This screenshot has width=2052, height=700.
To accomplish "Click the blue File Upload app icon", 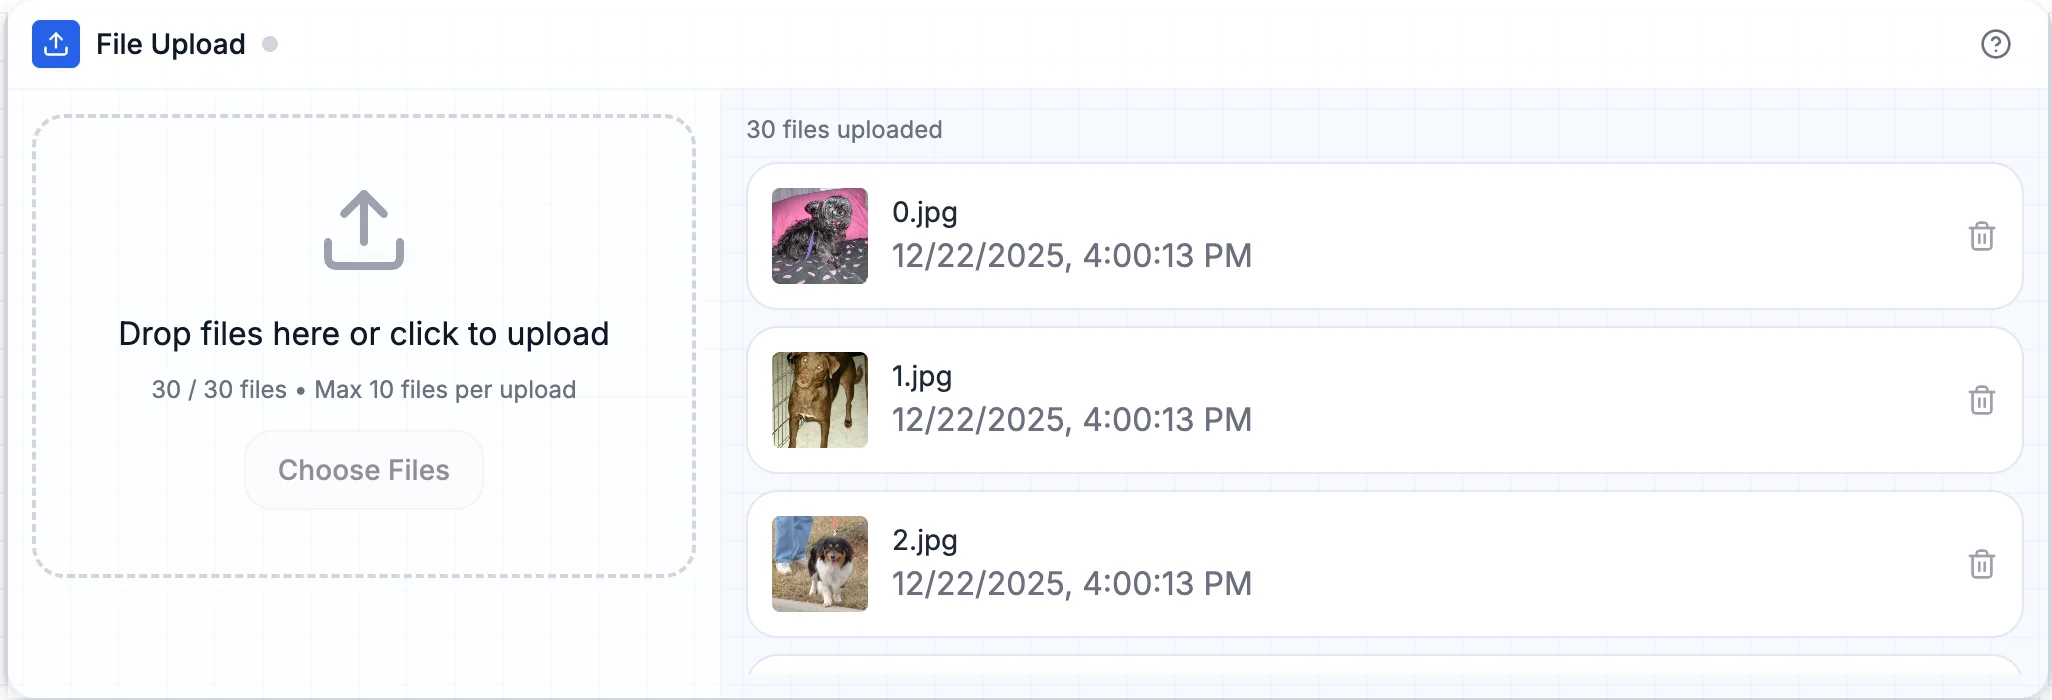I will 56,44.
